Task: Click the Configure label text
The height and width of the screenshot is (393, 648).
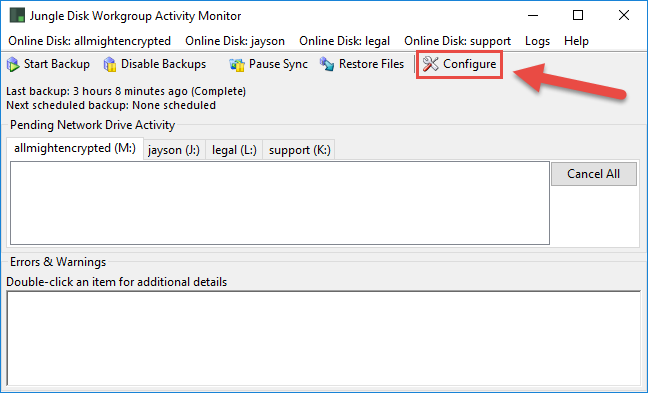Action: coord(469,64)
